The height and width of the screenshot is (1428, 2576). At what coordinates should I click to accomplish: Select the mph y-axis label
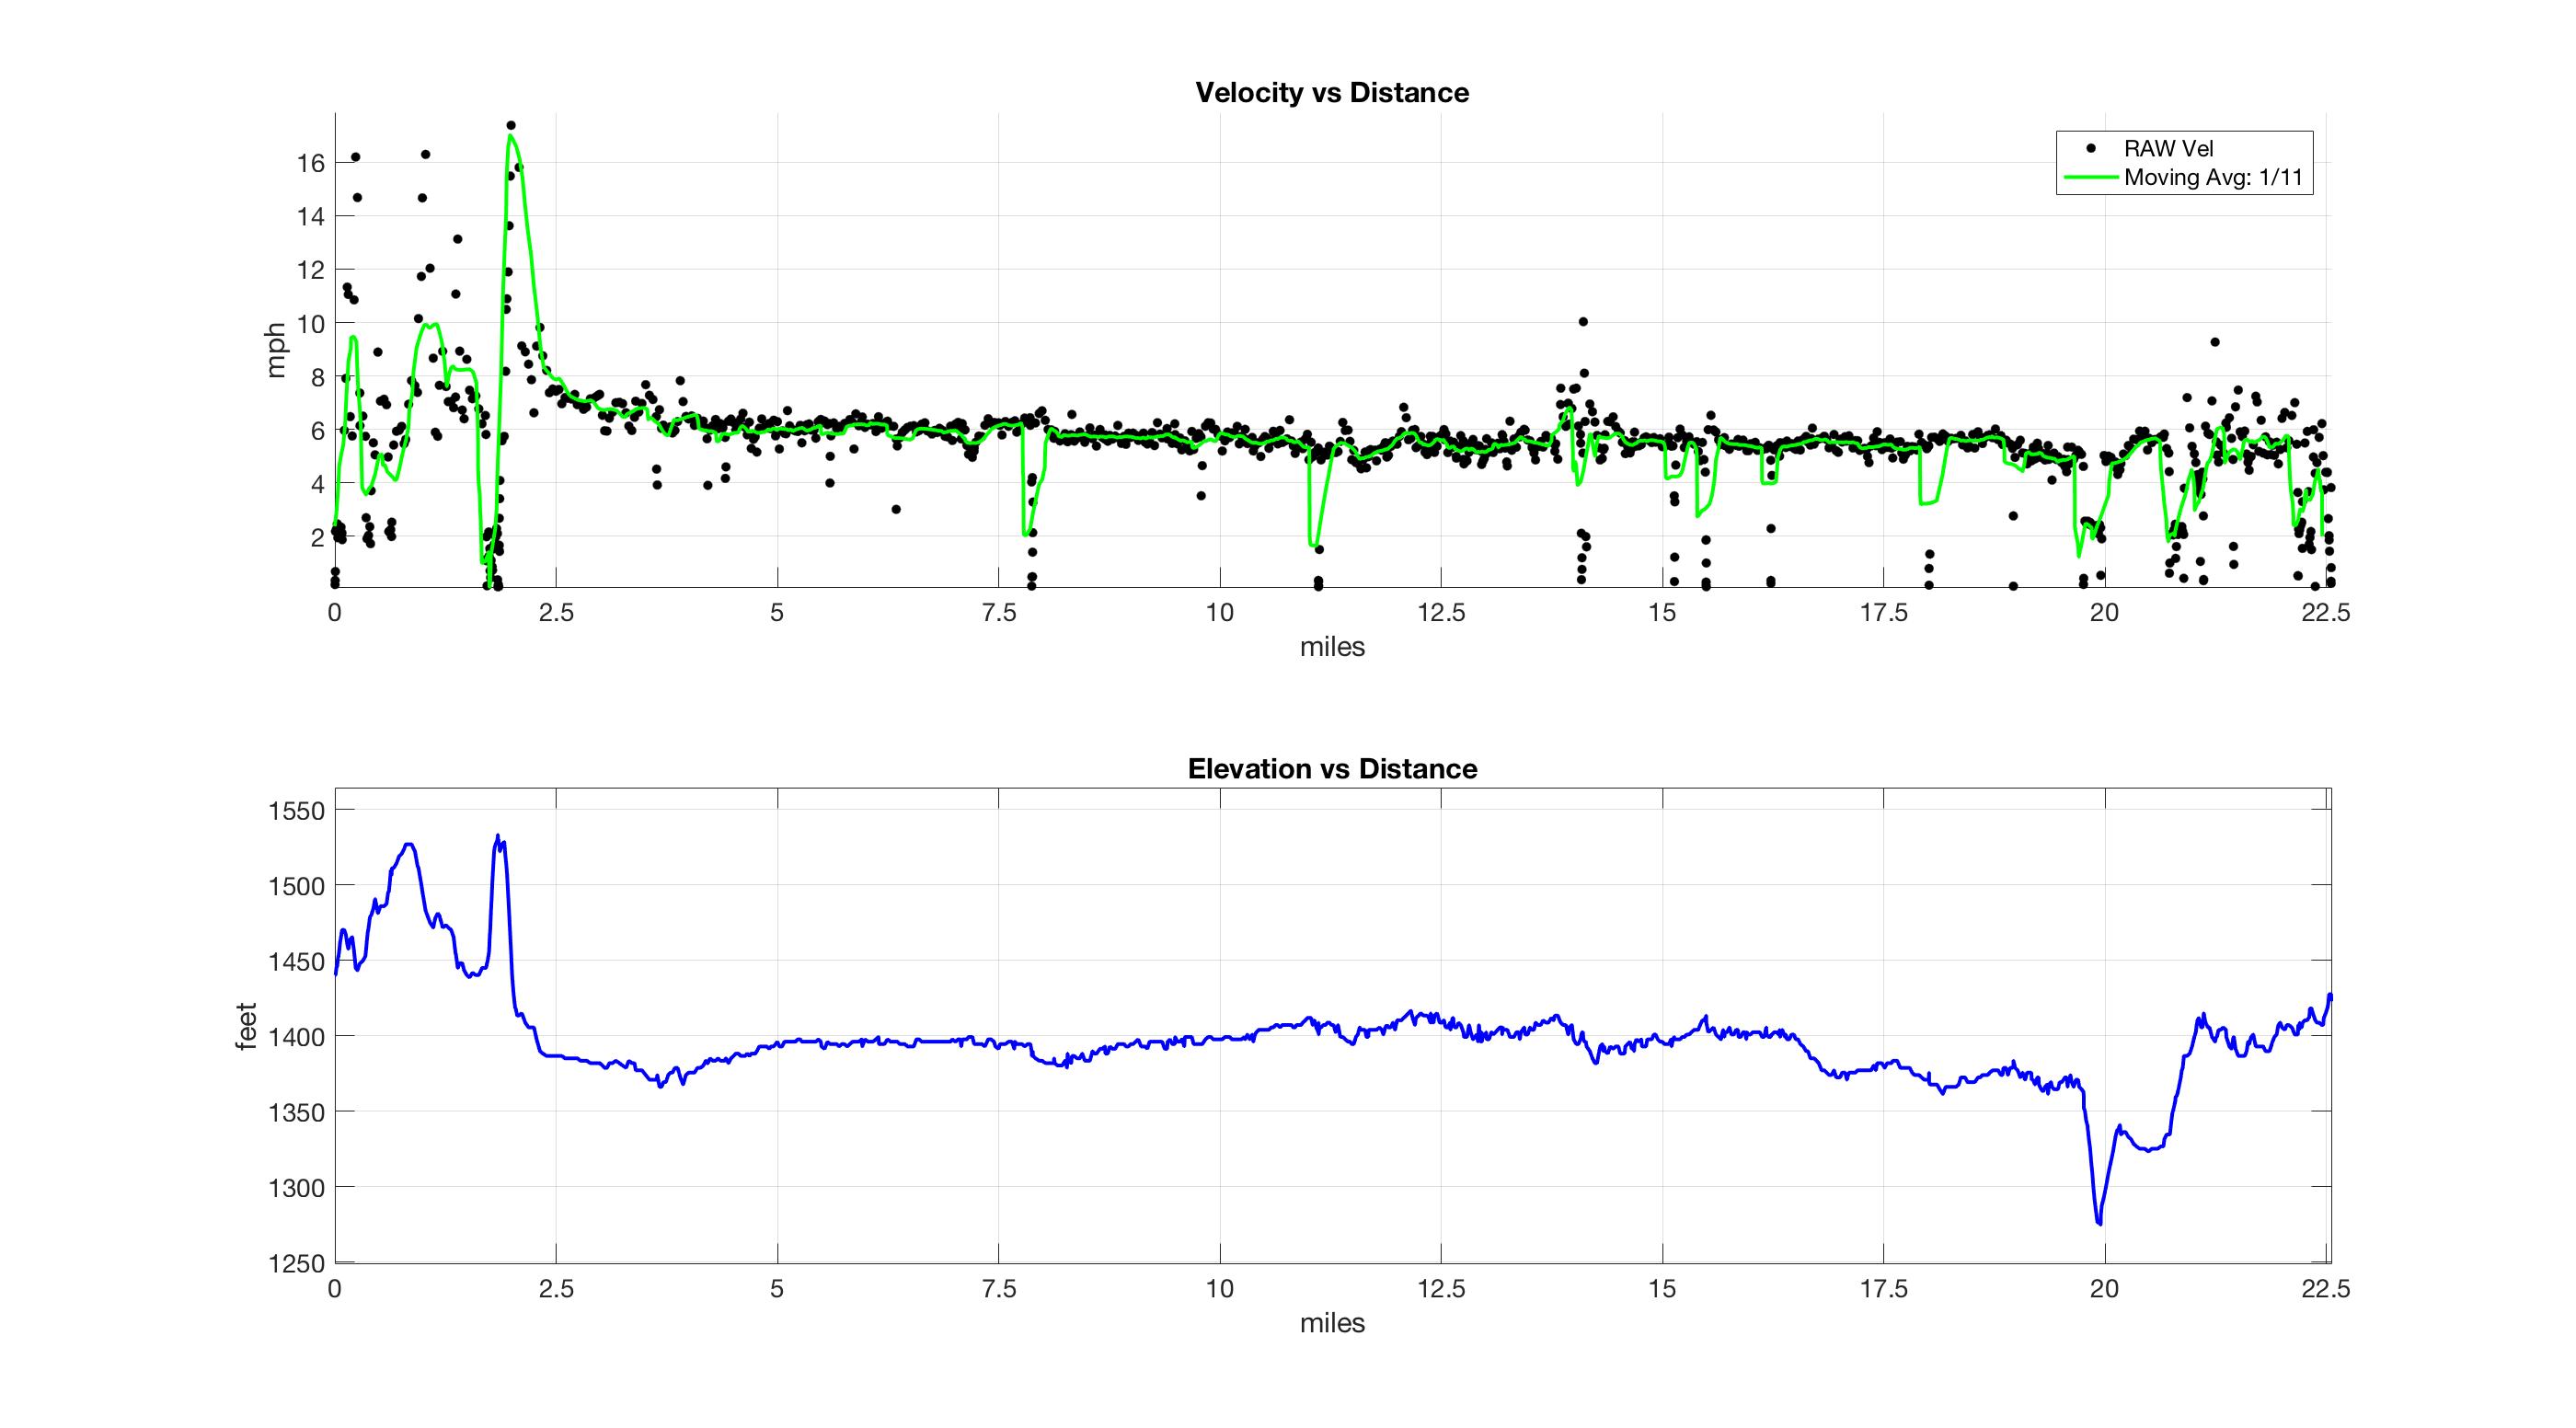click(x=277, y=349)
